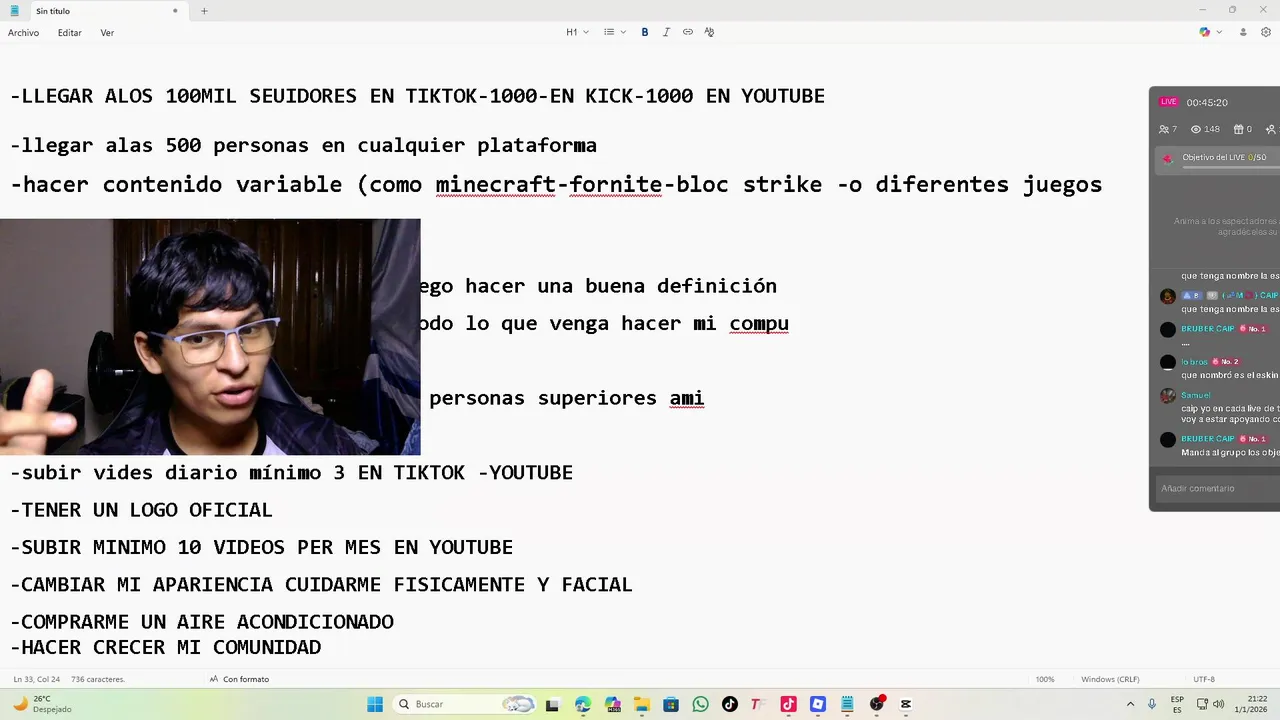Click the Samuel username in chat
Viewport: 1280px width, 720px height.
pyautogui.click(x=1195, y=396)
